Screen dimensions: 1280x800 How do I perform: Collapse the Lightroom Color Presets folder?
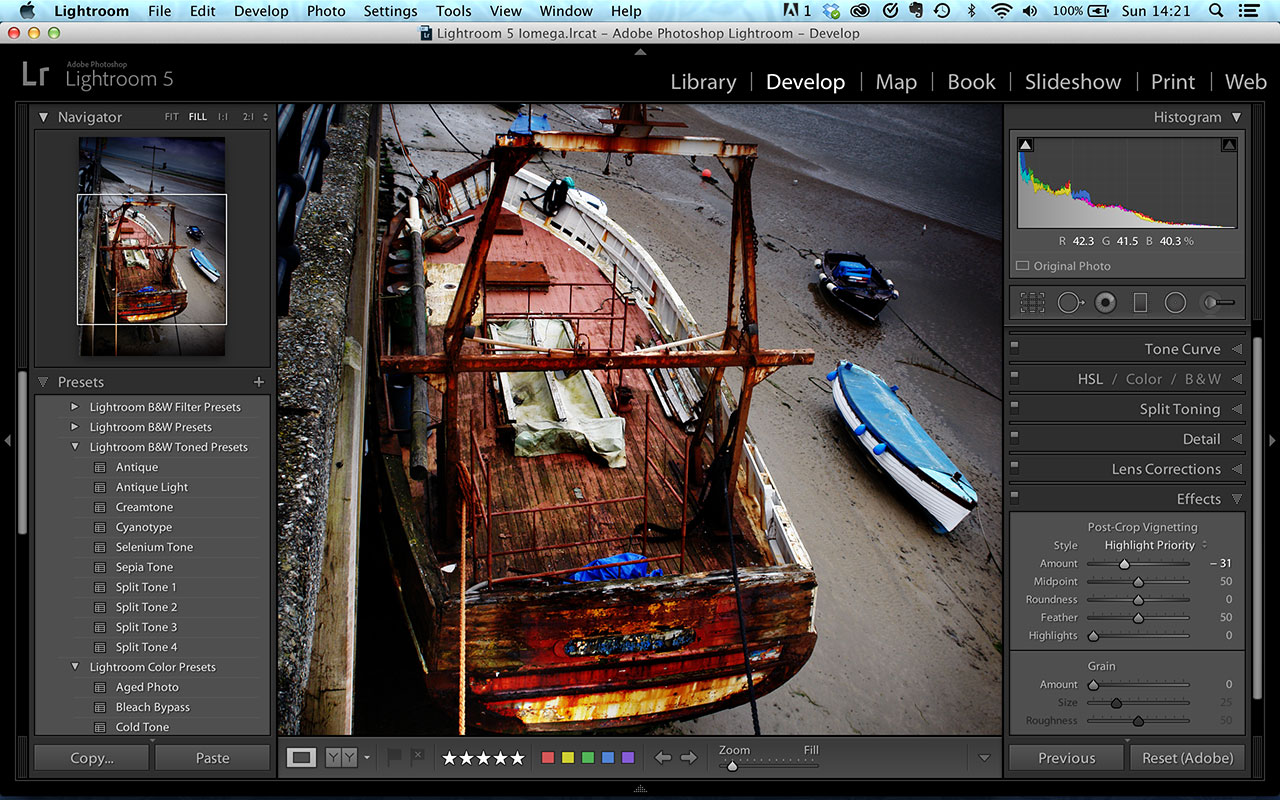[x=74, y=667]
